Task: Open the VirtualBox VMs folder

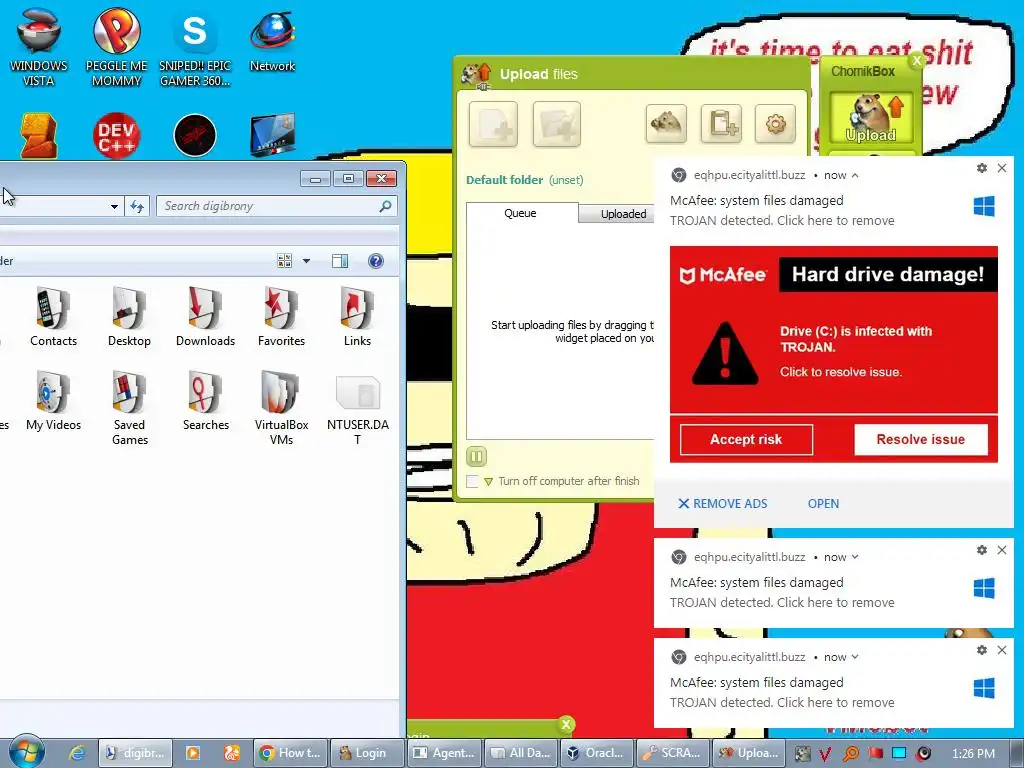Action: (281, 409)
